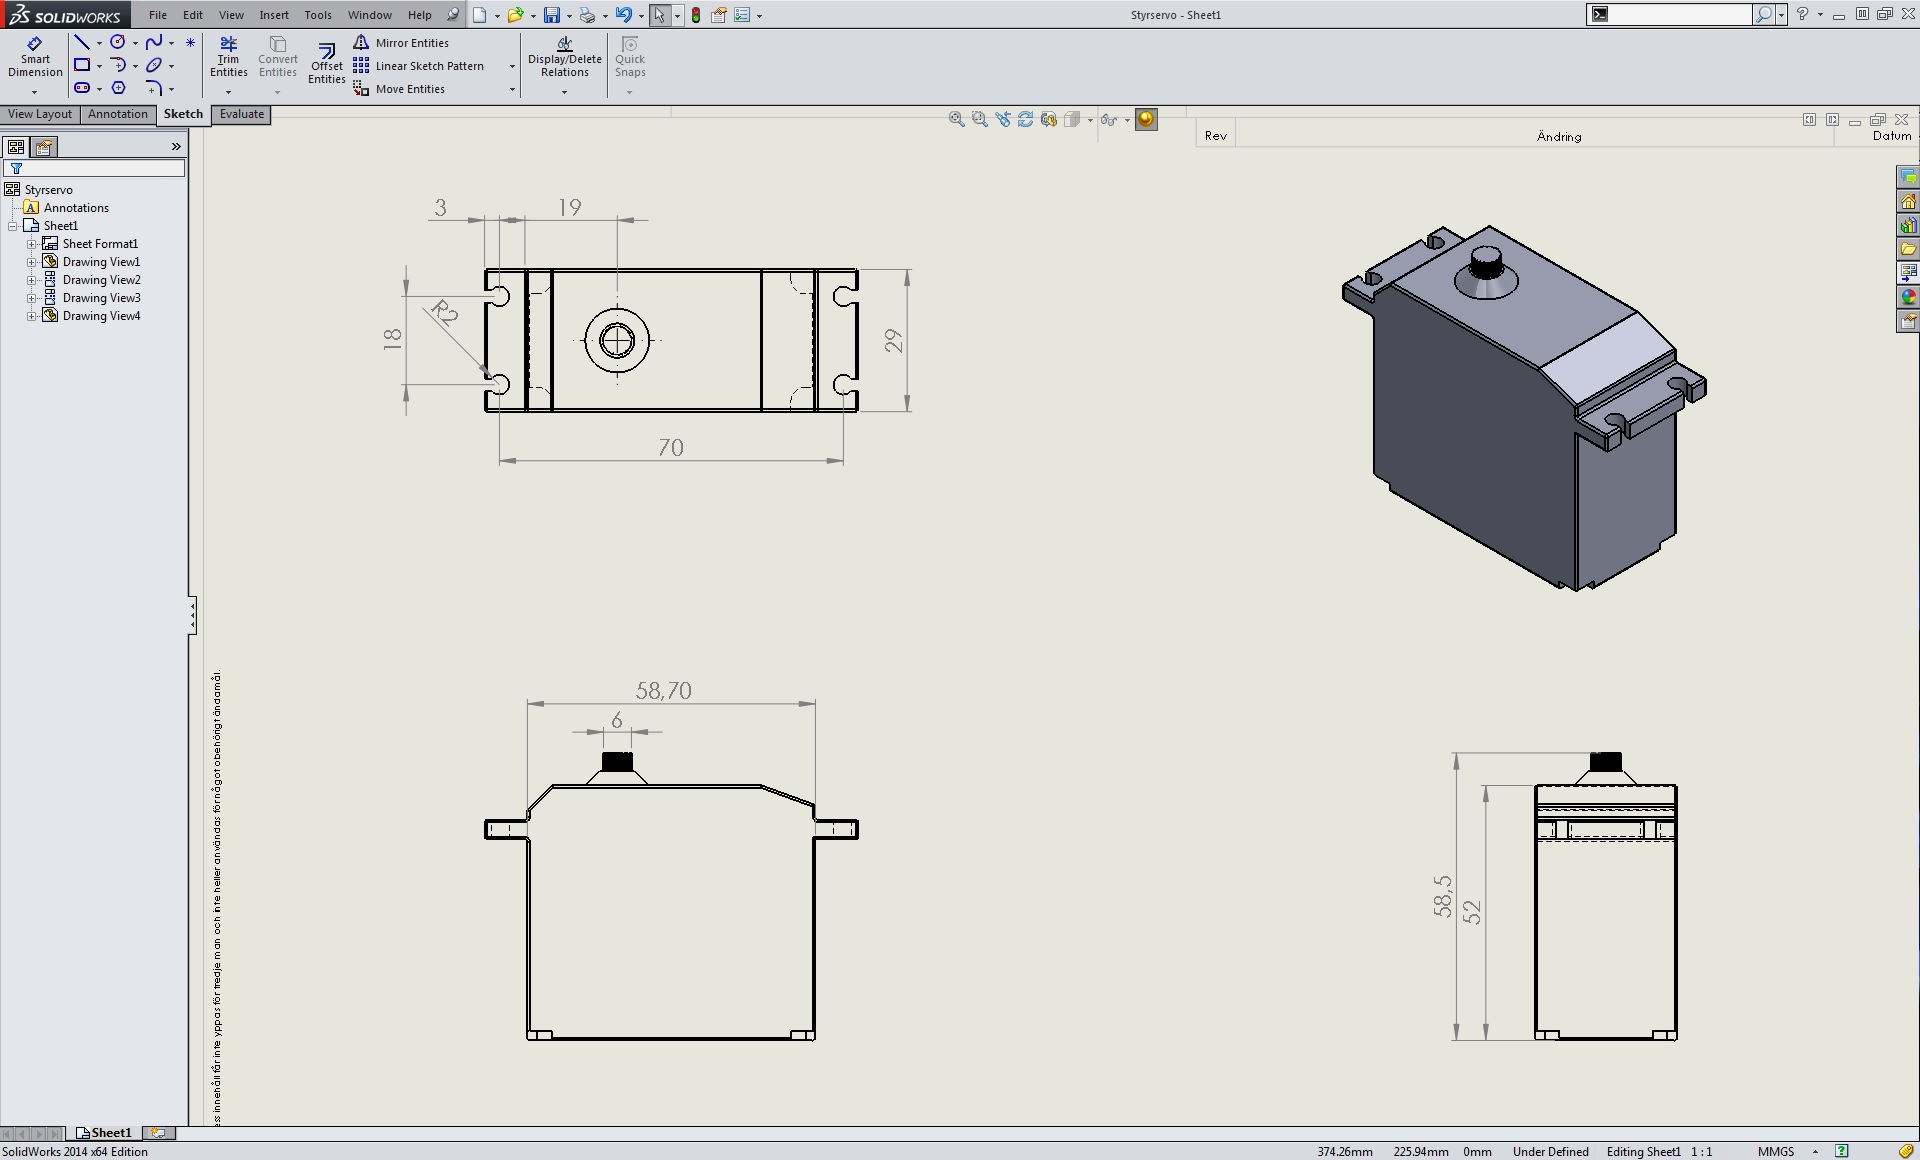Pick the Centerpoint Arc tool
The width and height of the screenshot is (1920, 1160).
[x=118, y=65]
